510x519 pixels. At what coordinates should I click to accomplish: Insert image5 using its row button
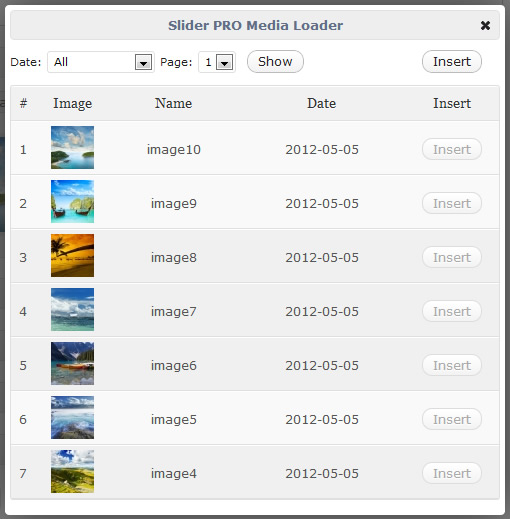(x=452, y=419)
